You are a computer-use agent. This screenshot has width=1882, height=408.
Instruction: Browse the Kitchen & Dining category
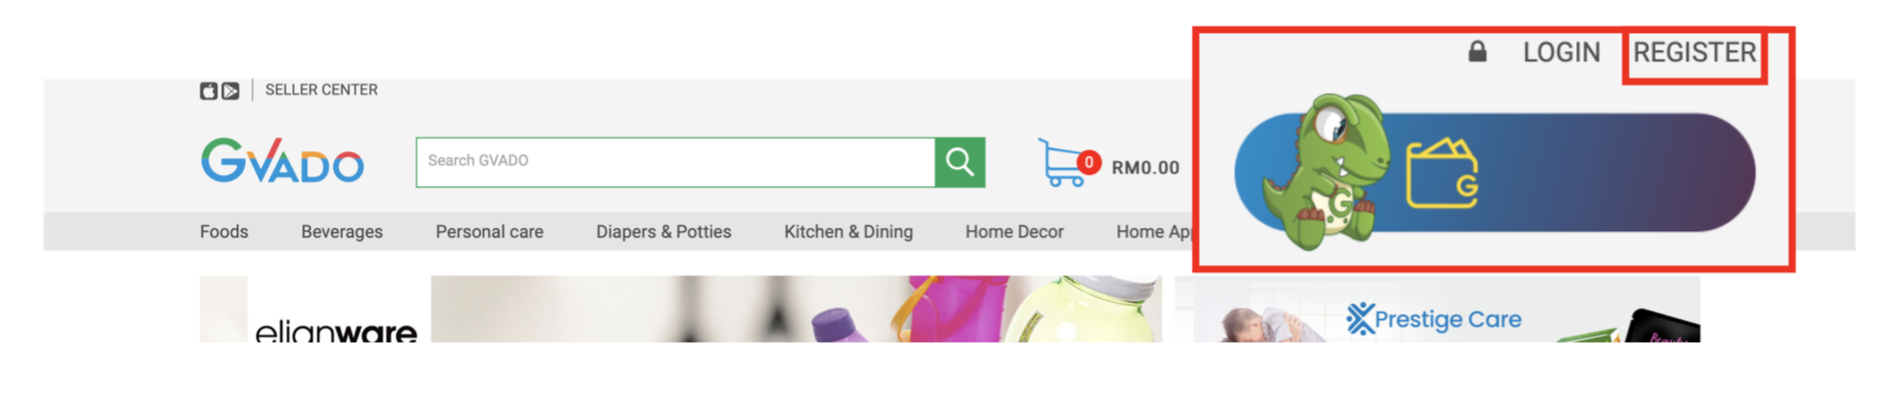point(848,232)
